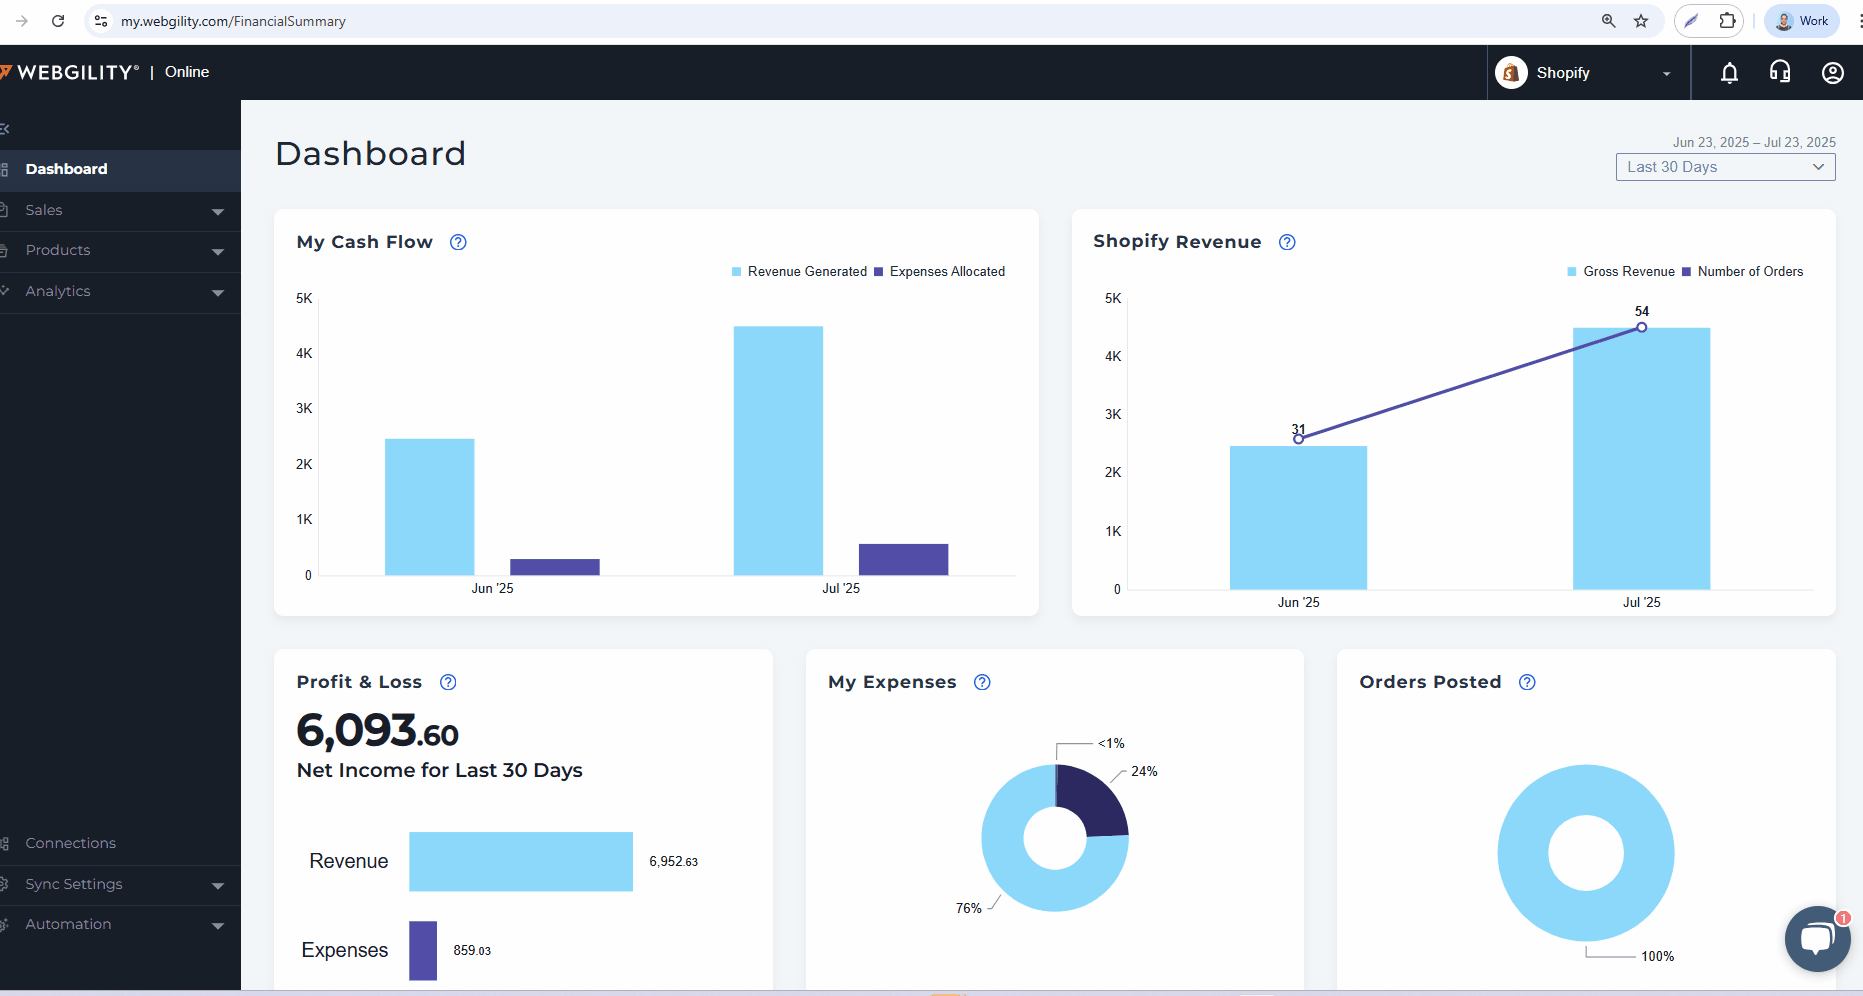Toggle the Revenue Generated legend series
This screenshot has width=1863, height=996.
(799, 272)
